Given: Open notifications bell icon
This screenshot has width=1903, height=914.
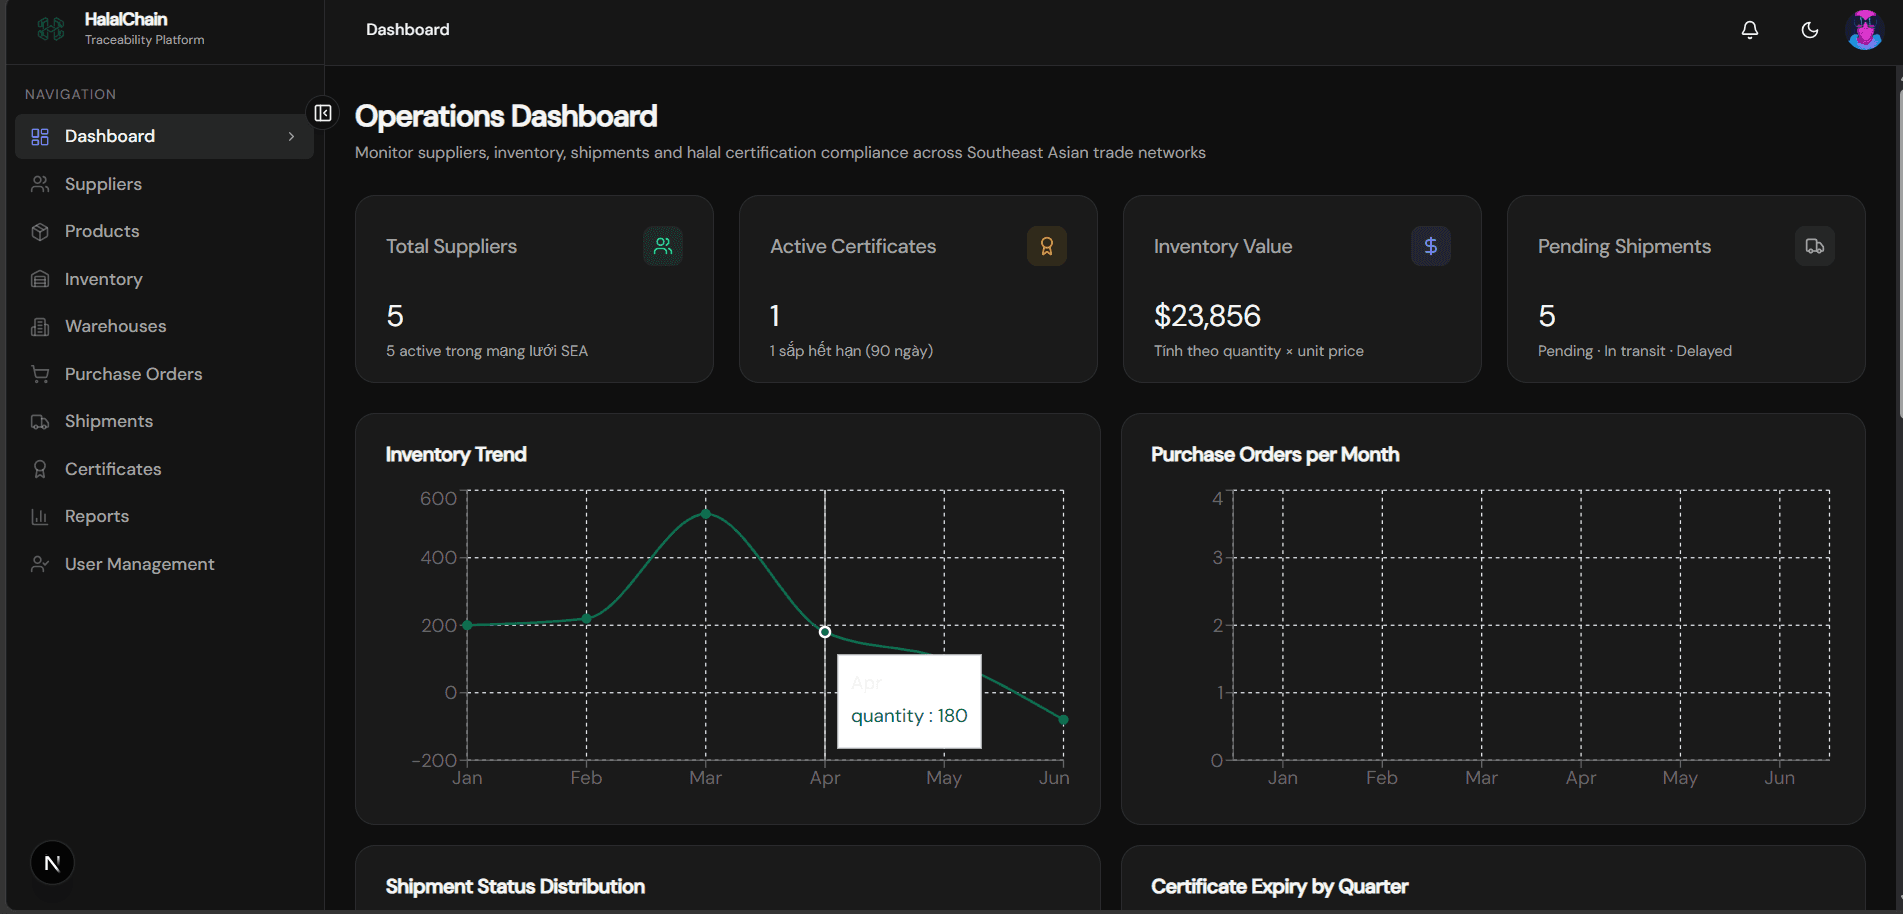Looking at the screenshot, I should [1750, 30].
